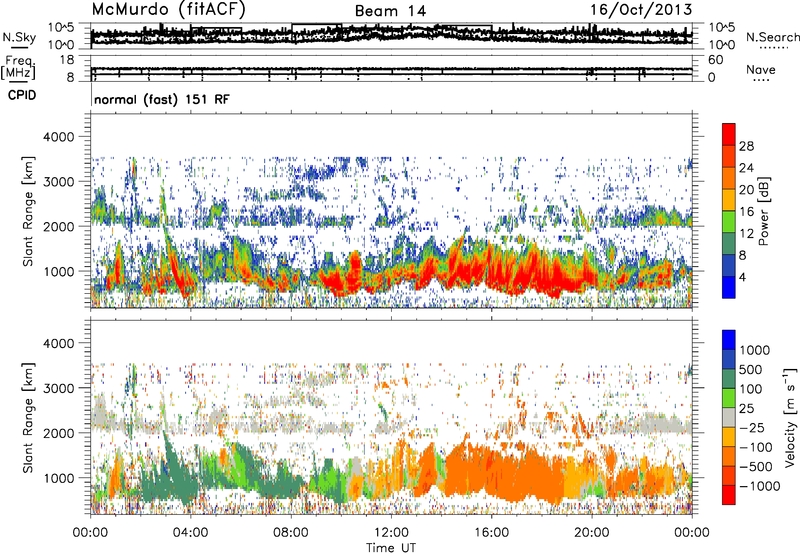Click the 'Velocity [m s-1]' colorbar label
The width and height of the screenshot is (800, 554).
point(790,416)
